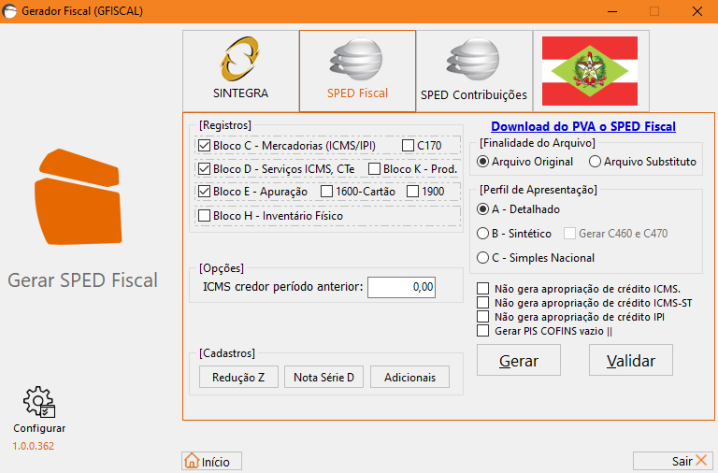Switch to SPED Contribuições tab
The width and height of the screenshot is (718, 473).
474,71
